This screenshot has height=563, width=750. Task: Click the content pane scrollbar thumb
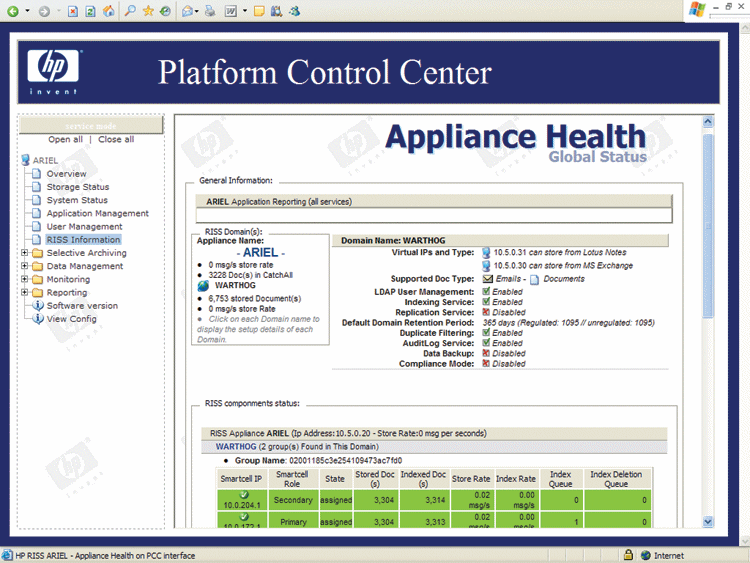pyautogui.click(x=708, y=226)
